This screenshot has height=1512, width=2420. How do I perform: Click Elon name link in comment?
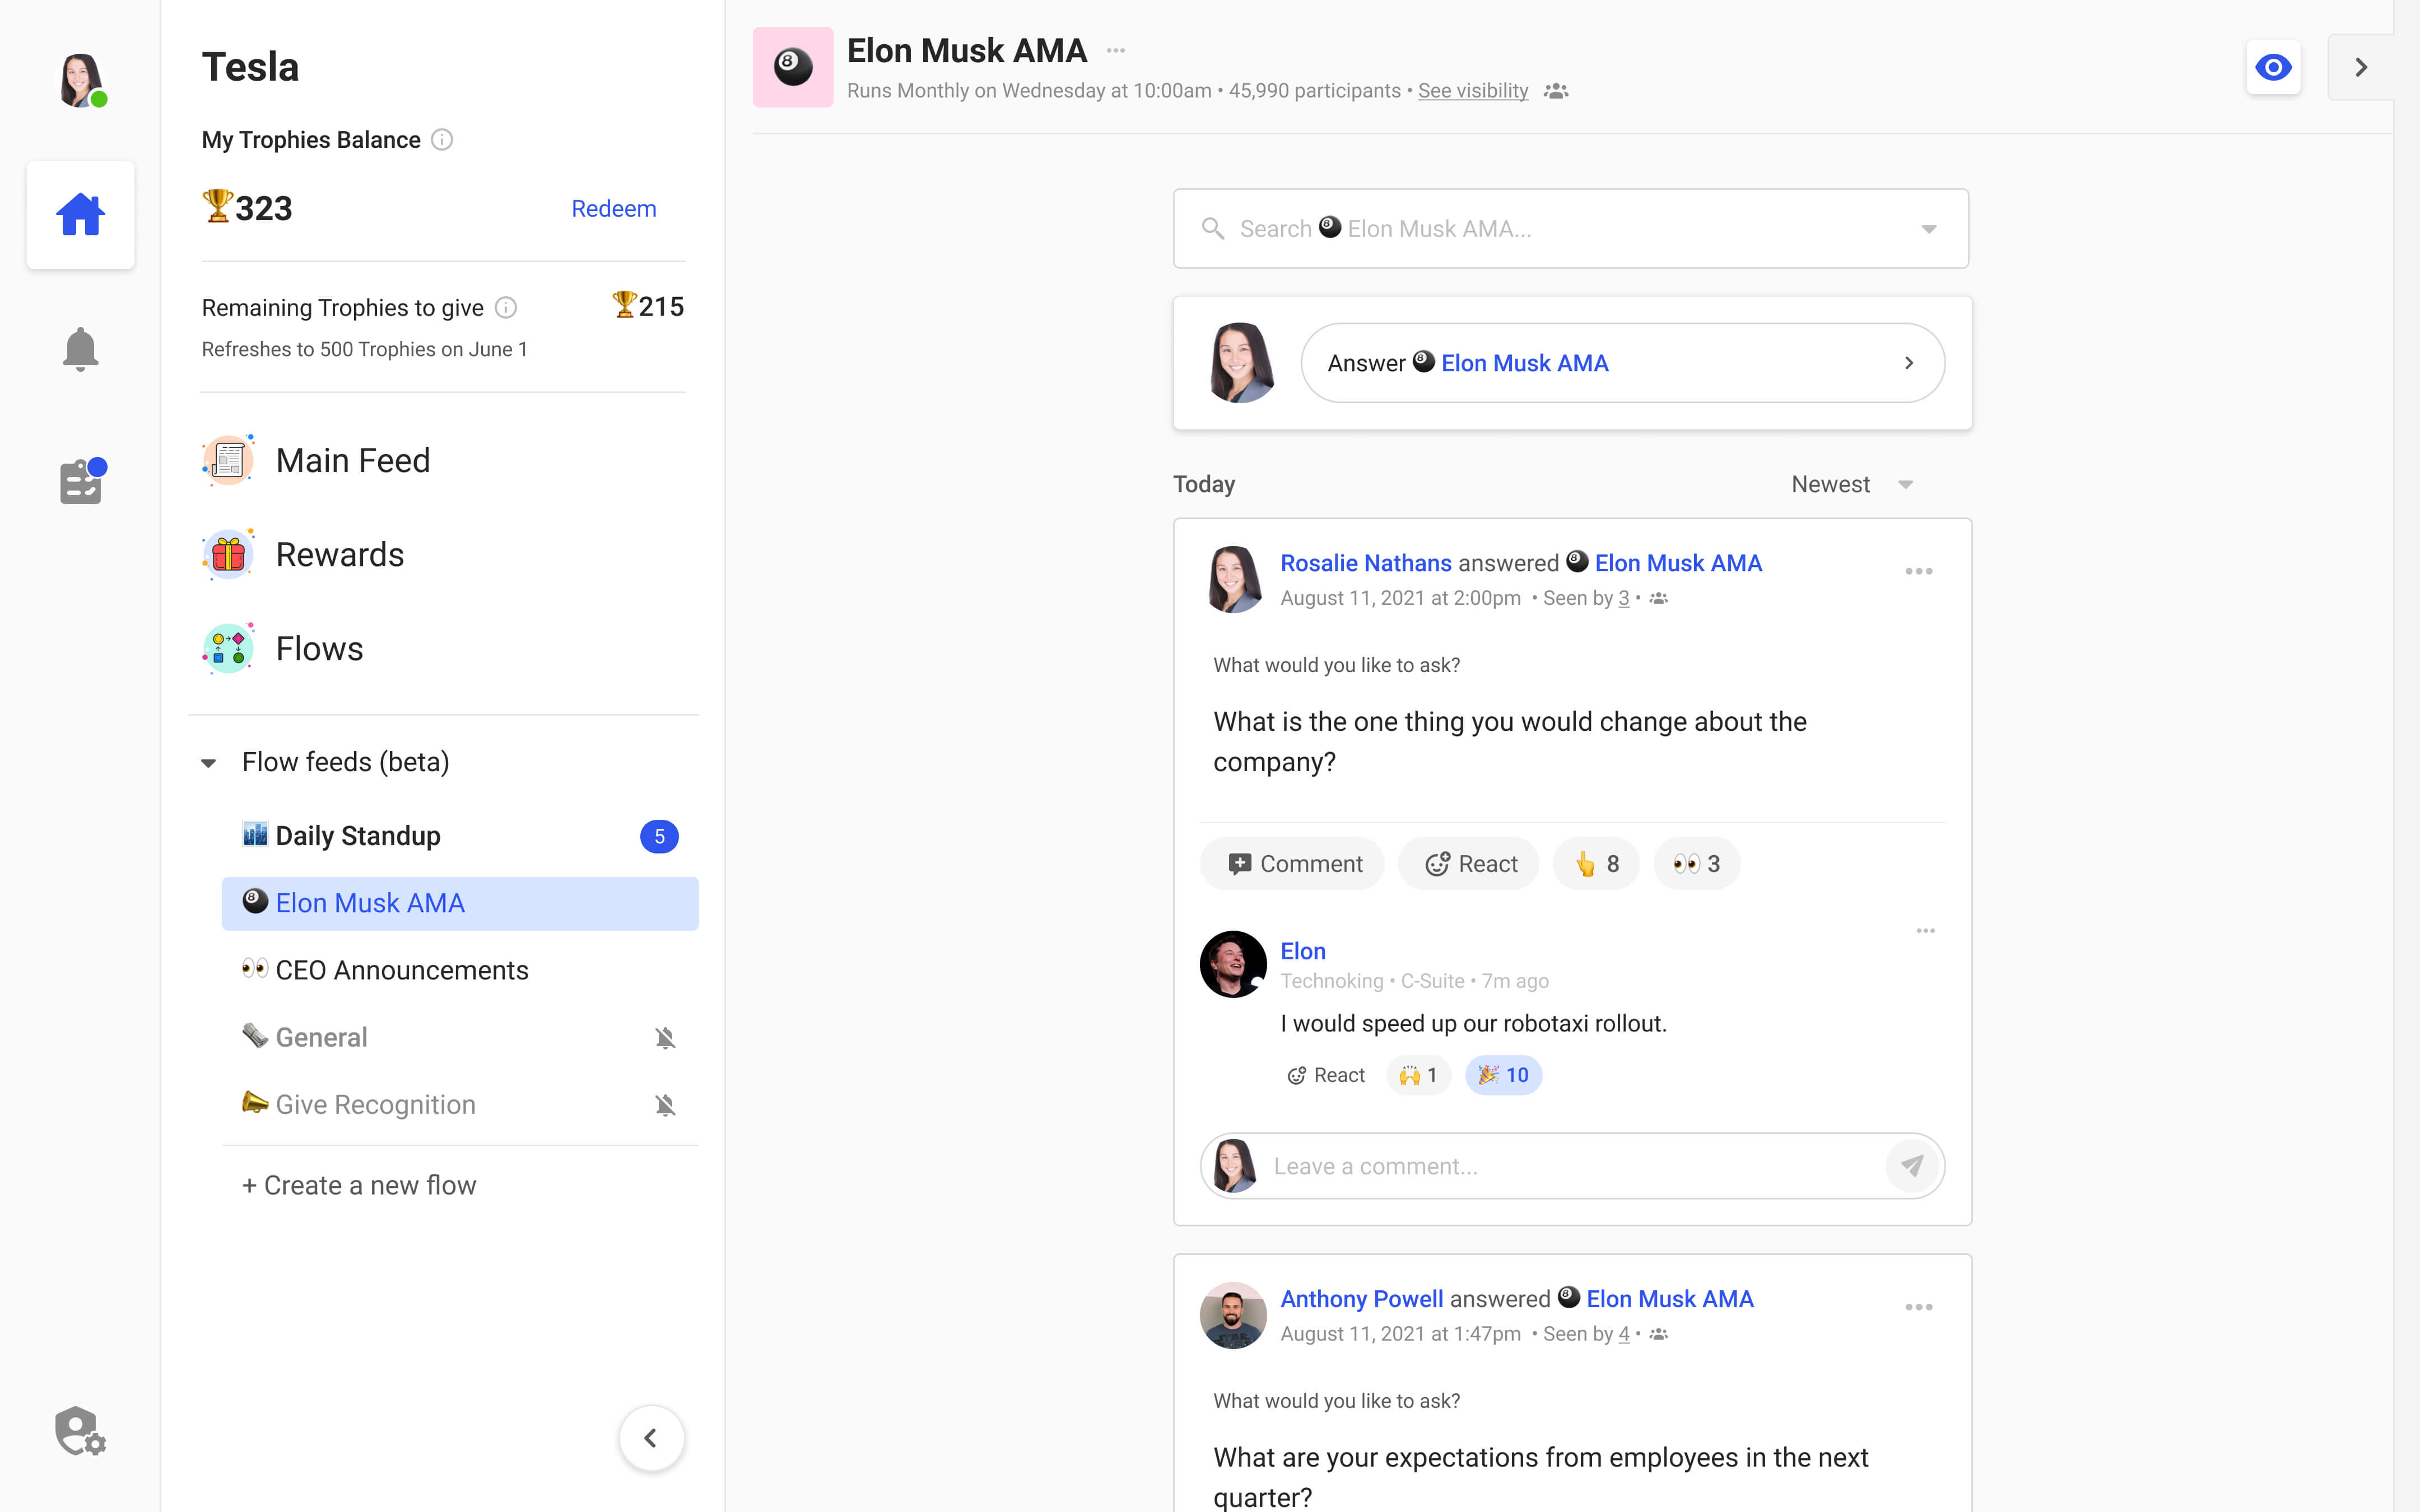click(x=1302, y=951)
